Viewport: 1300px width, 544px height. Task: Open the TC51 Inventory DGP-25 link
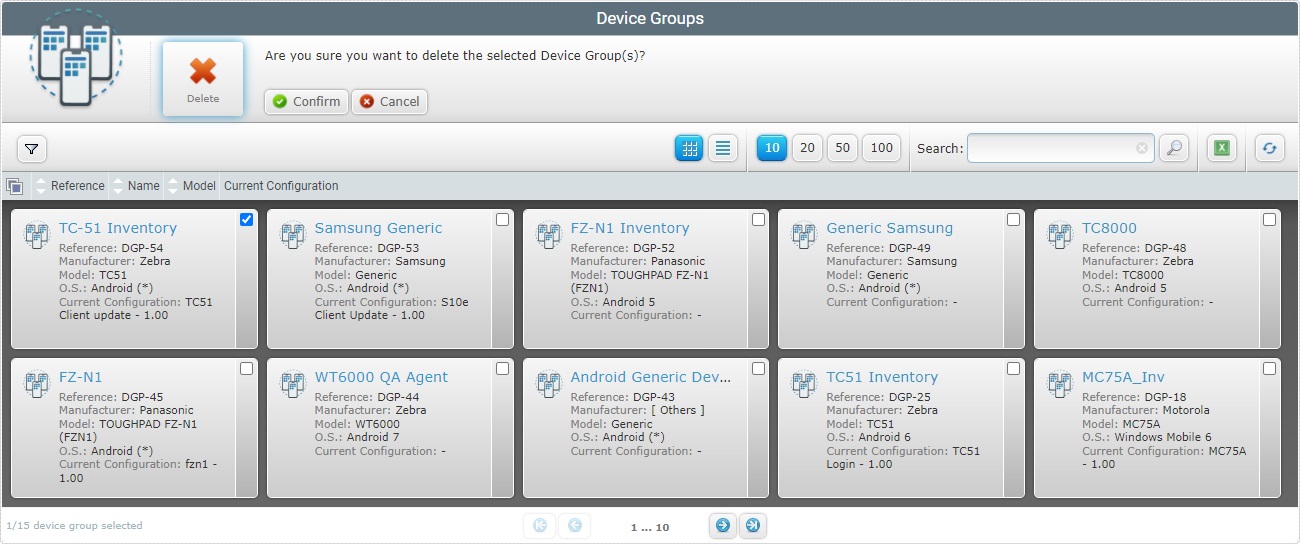tap(882, 377)
